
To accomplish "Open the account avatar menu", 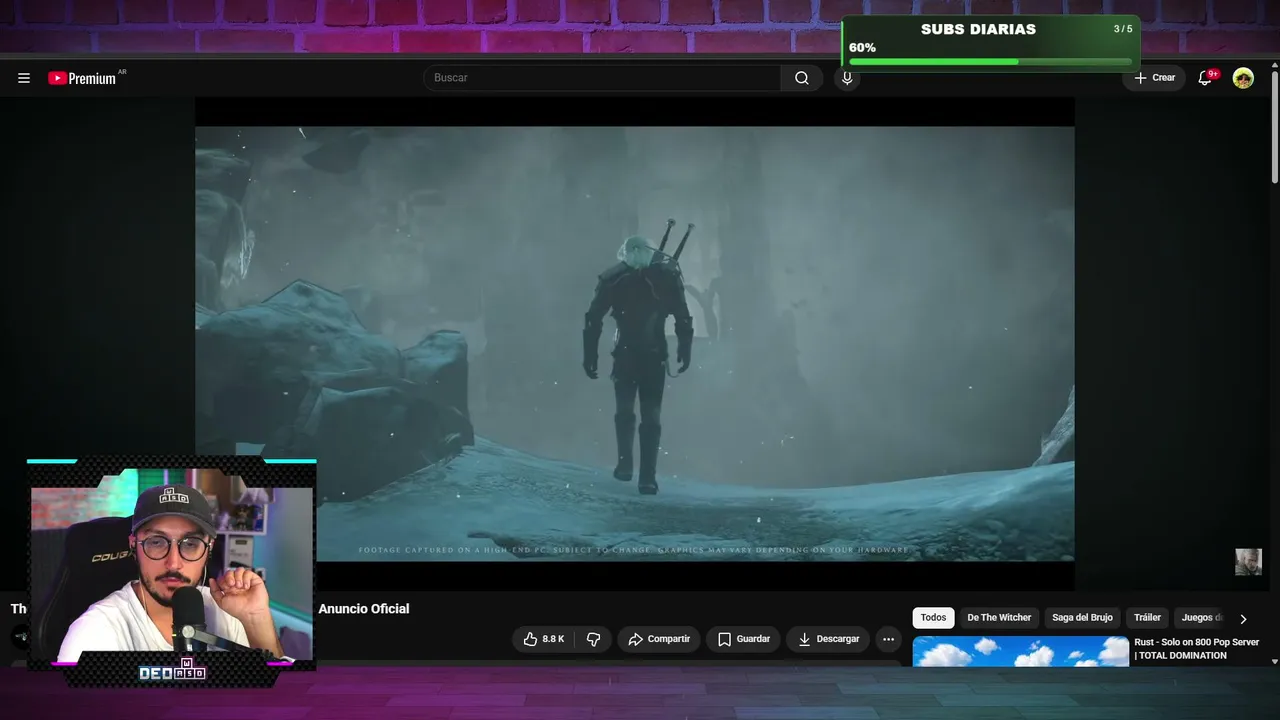I will click(1243, 78).
